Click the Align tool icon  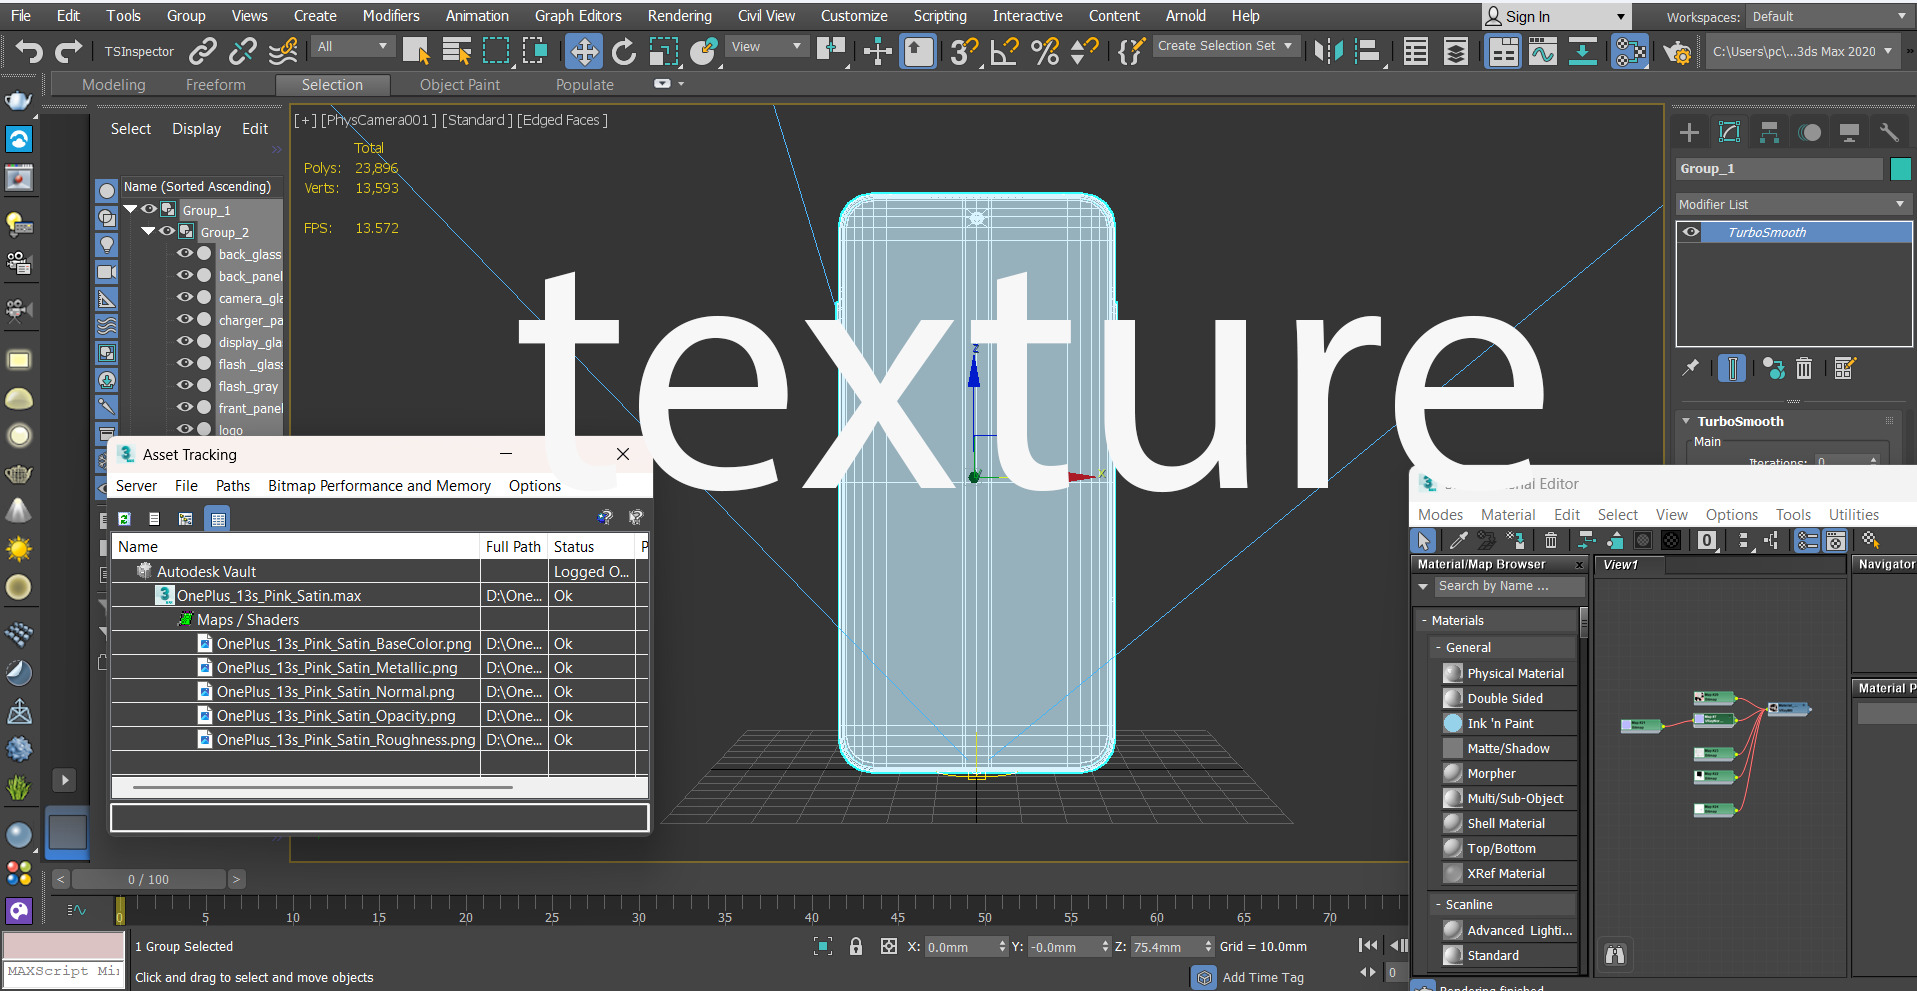(x=1367, y=51)
